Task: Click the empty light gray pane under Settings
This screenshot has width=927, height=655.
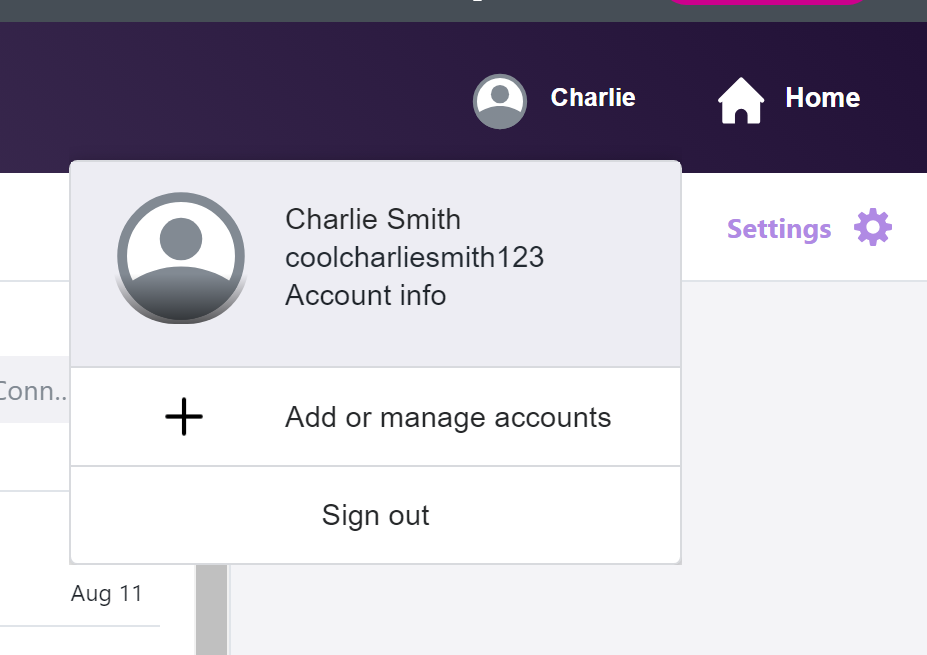Action: coord(800,450)
